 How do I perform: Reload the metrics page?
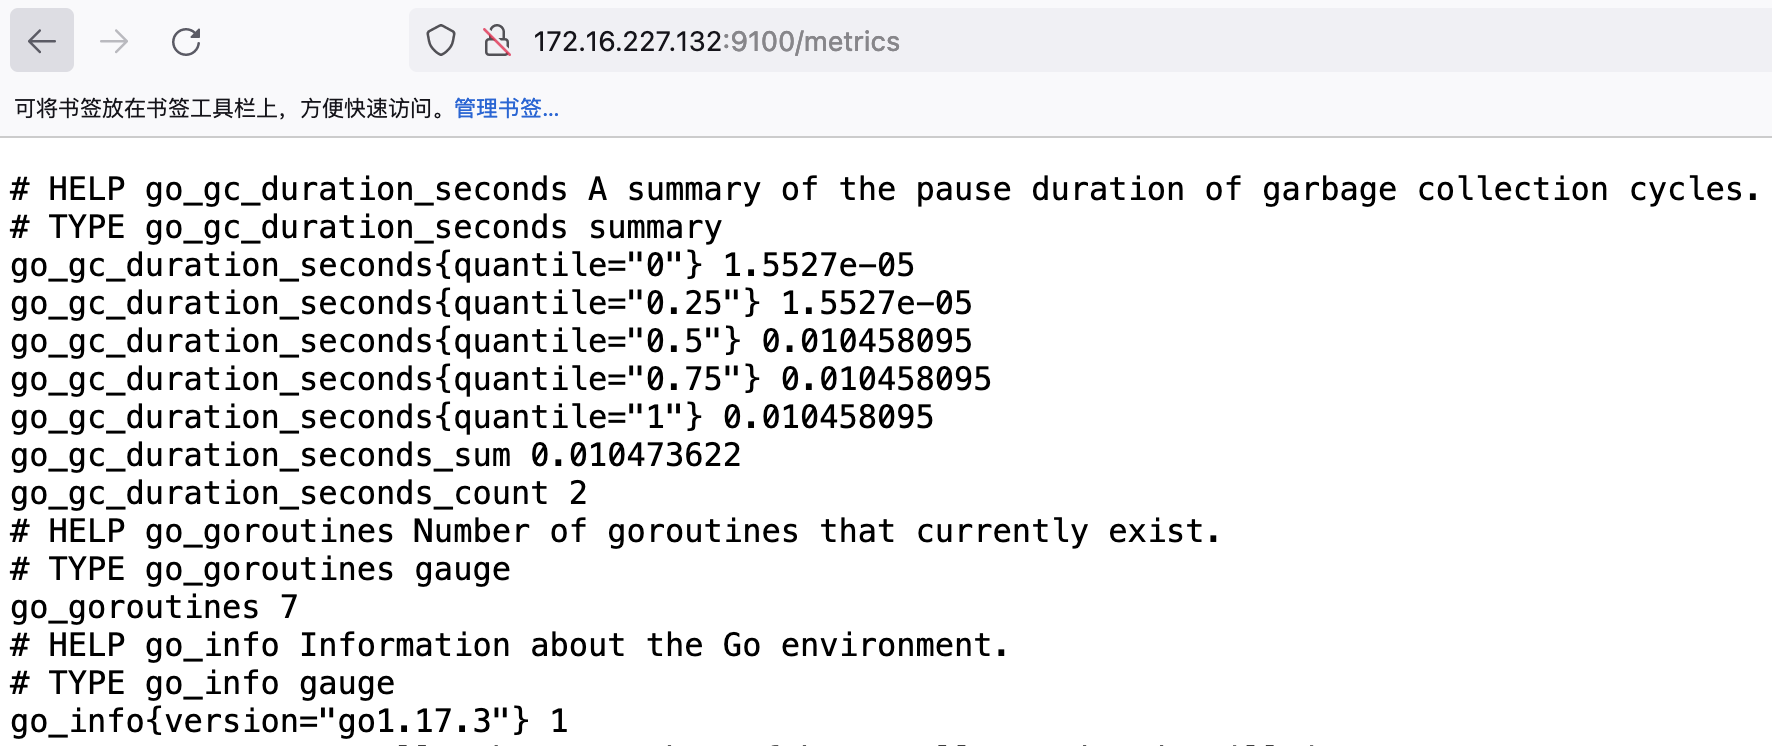pyautogui.click(x=186, y=41)
